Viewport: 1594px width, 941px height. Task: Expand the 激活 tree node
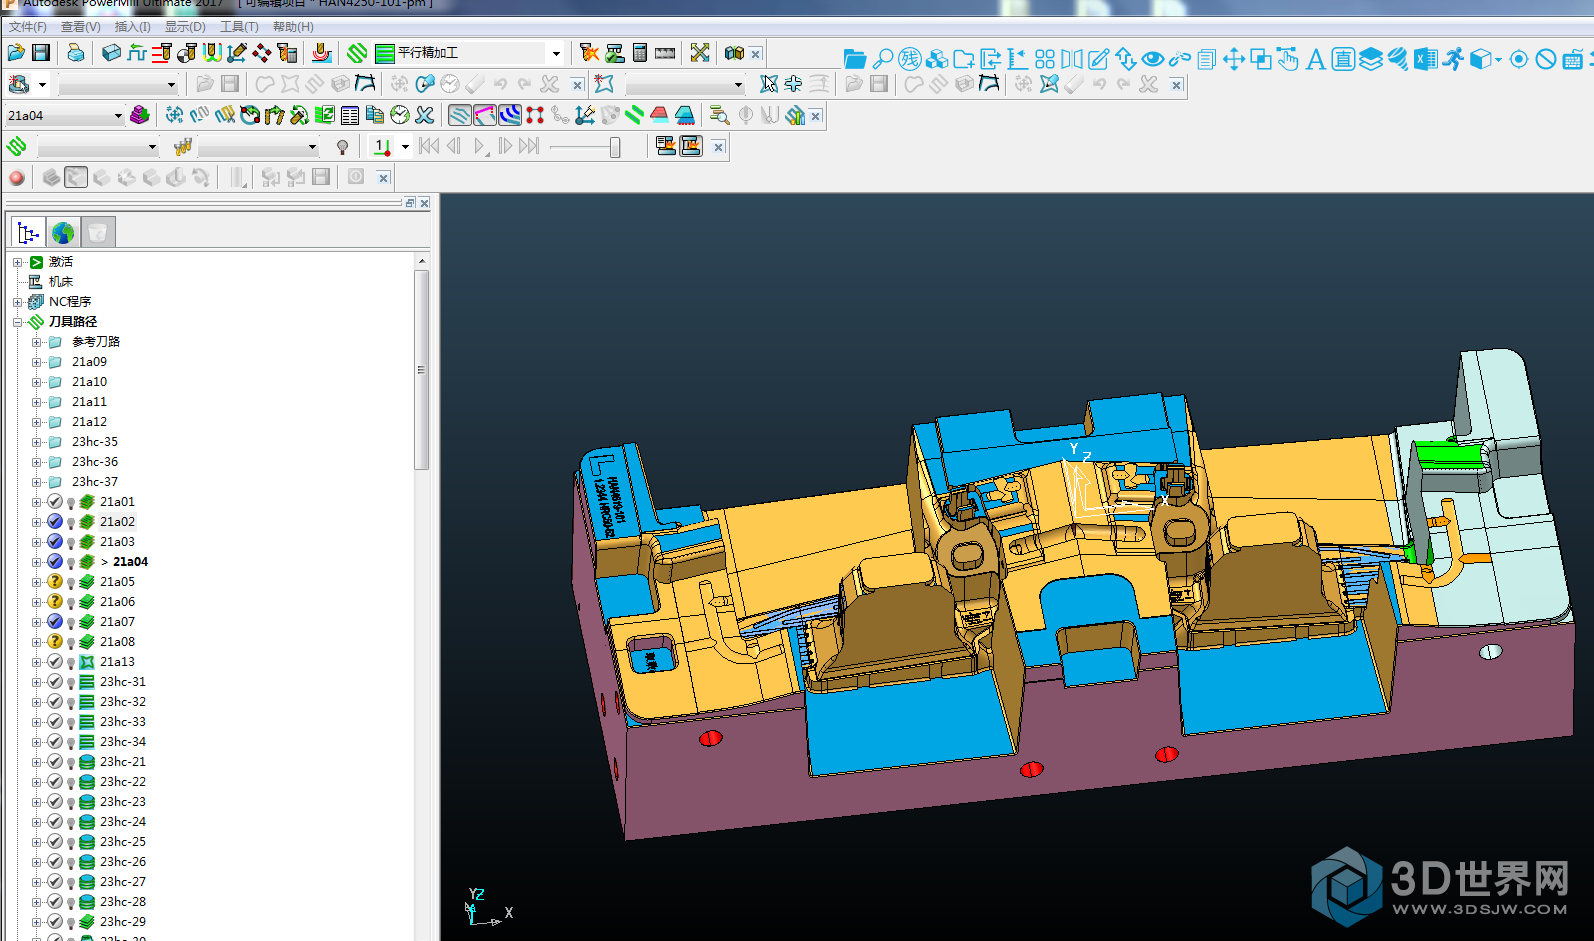17,262
